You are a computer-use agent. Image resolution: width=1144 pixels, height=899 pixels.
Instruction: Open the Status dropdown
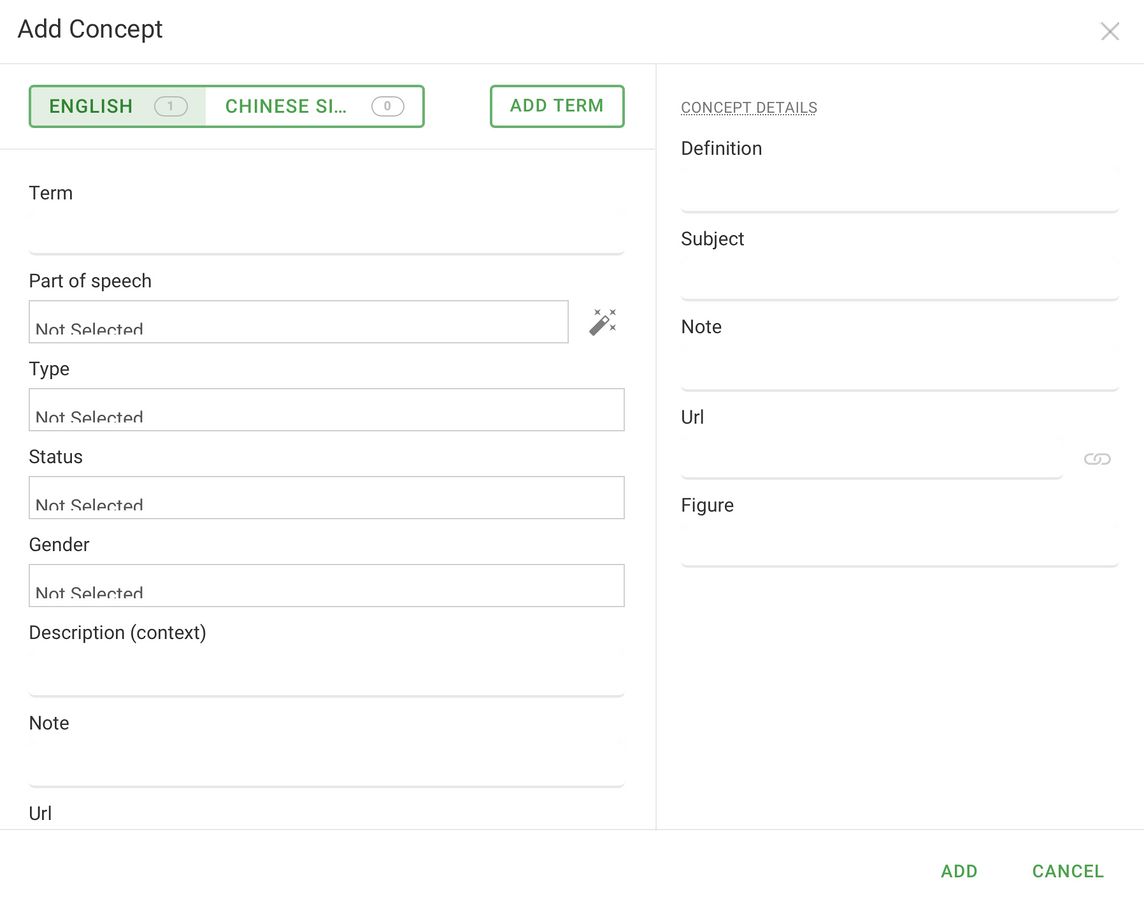pos(326,498)
